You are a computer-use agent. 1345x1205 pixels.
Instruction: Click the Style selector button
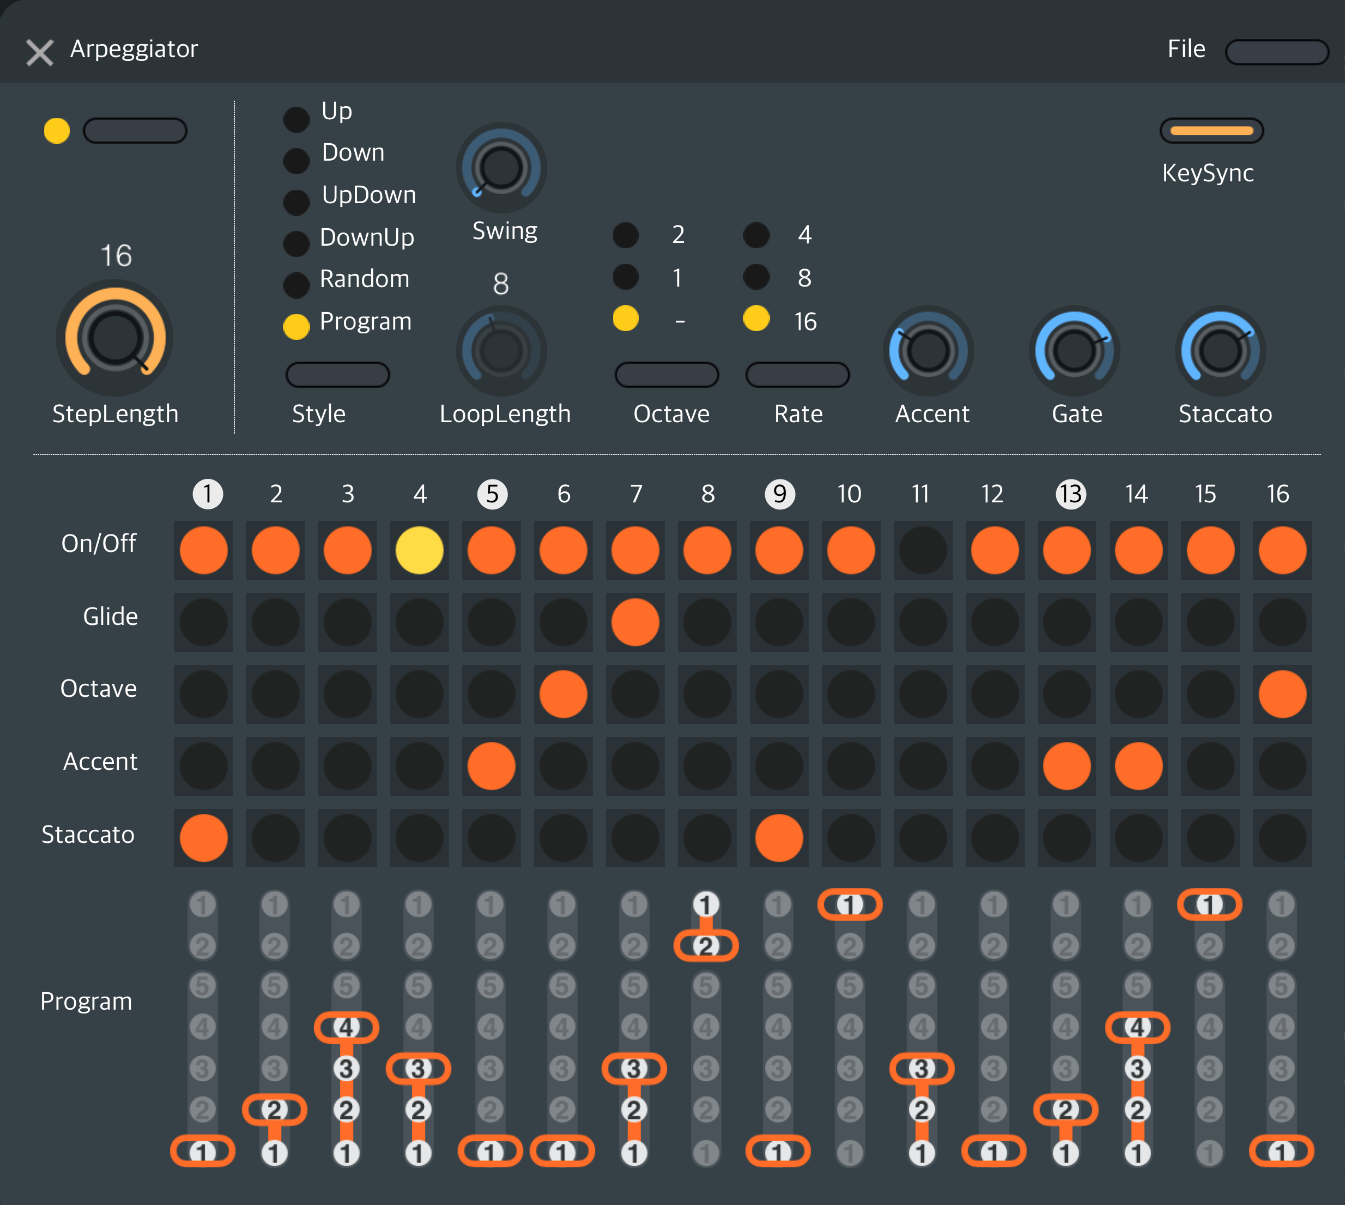337,375
